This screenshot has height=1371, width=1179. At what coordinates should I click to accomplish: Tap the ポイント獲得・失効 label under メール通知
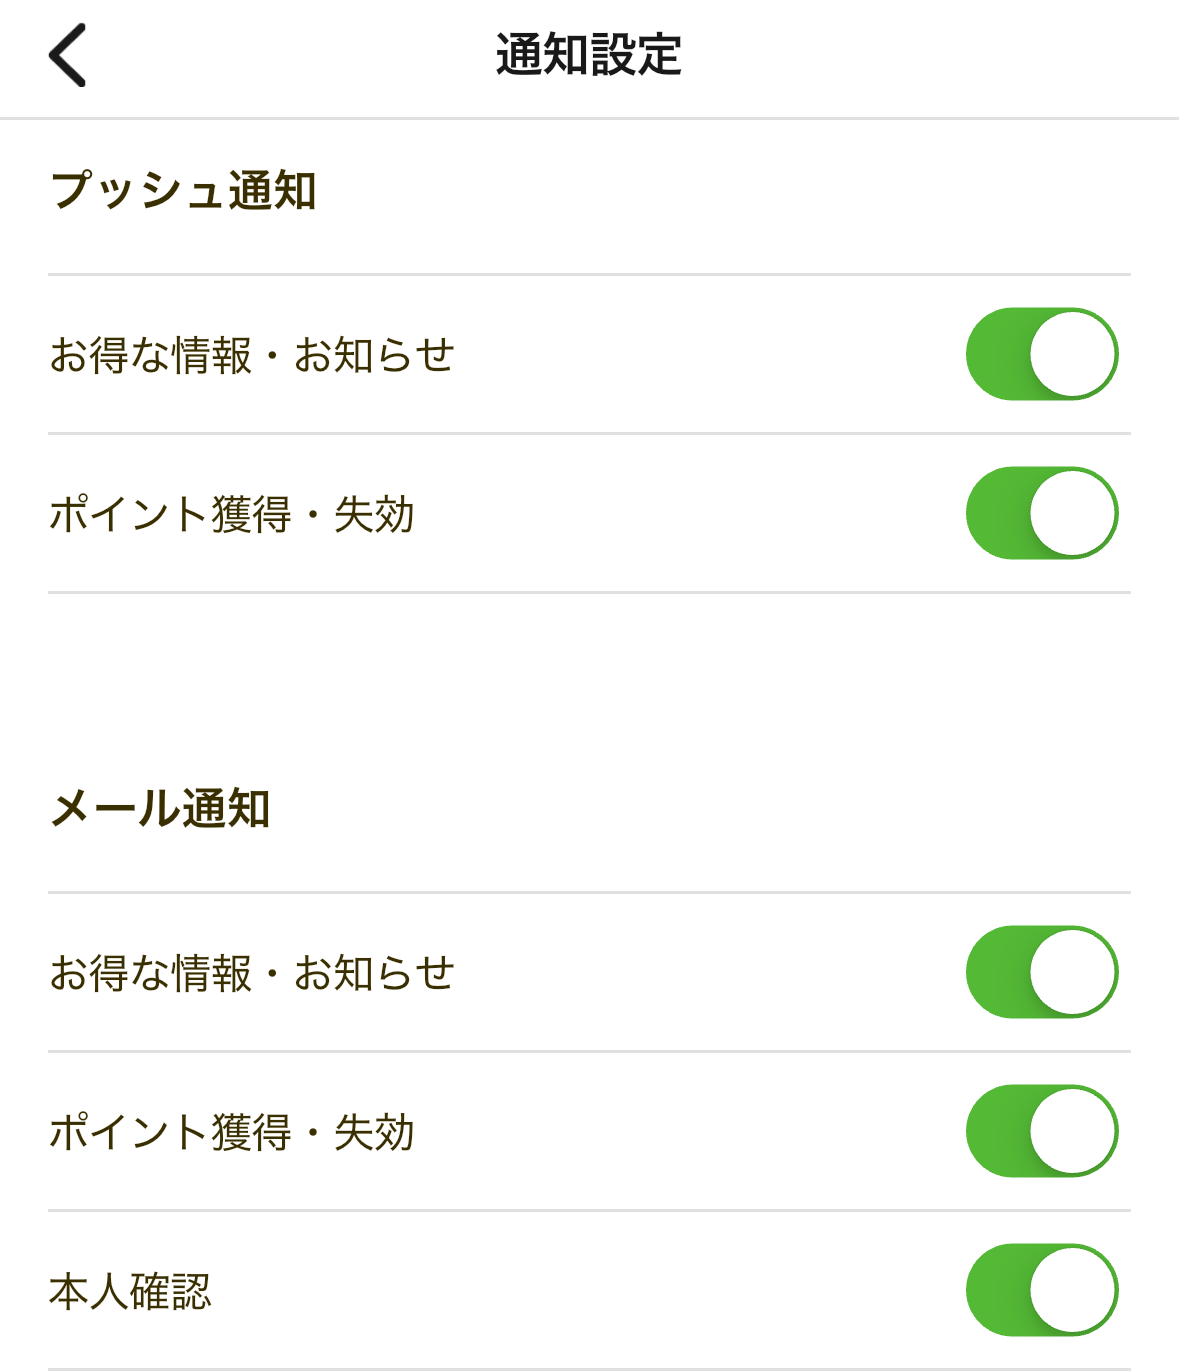[232, 1132]
